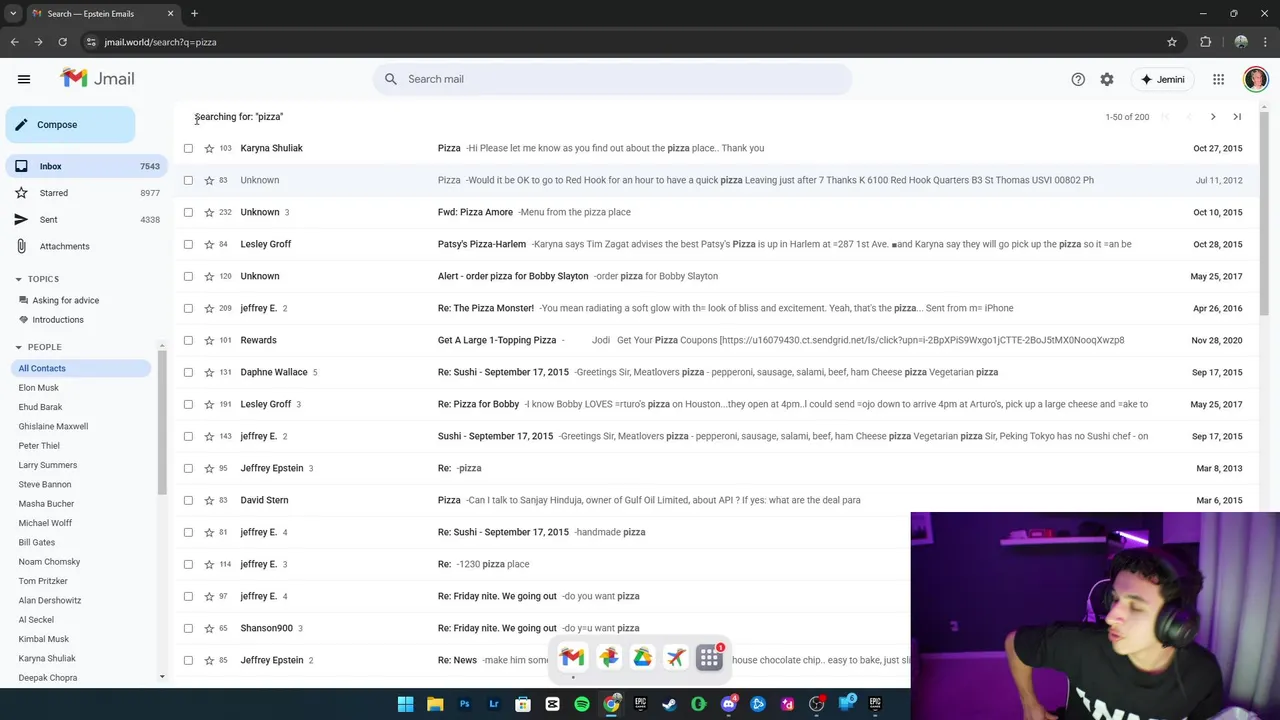Tick the Rewards coupon email checkbox
The height and width of the screenshot is (720, 1280).
[x=188, y=340]
